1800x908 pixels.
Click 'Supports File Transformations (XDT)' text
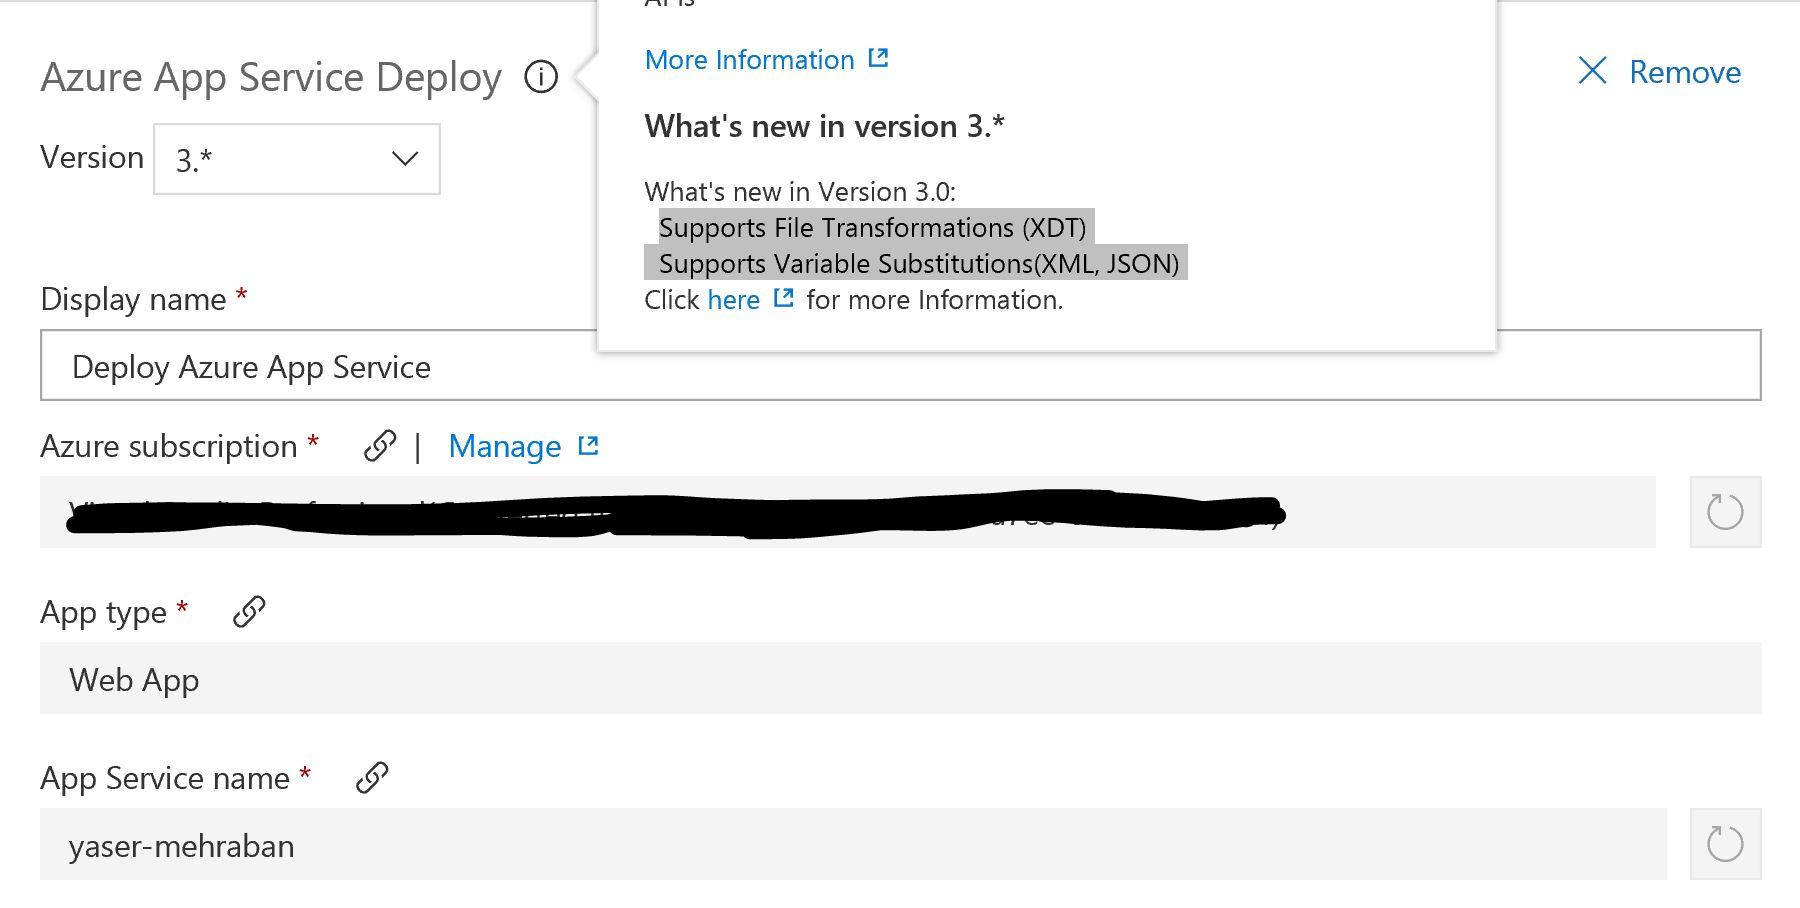click(872, 228)
